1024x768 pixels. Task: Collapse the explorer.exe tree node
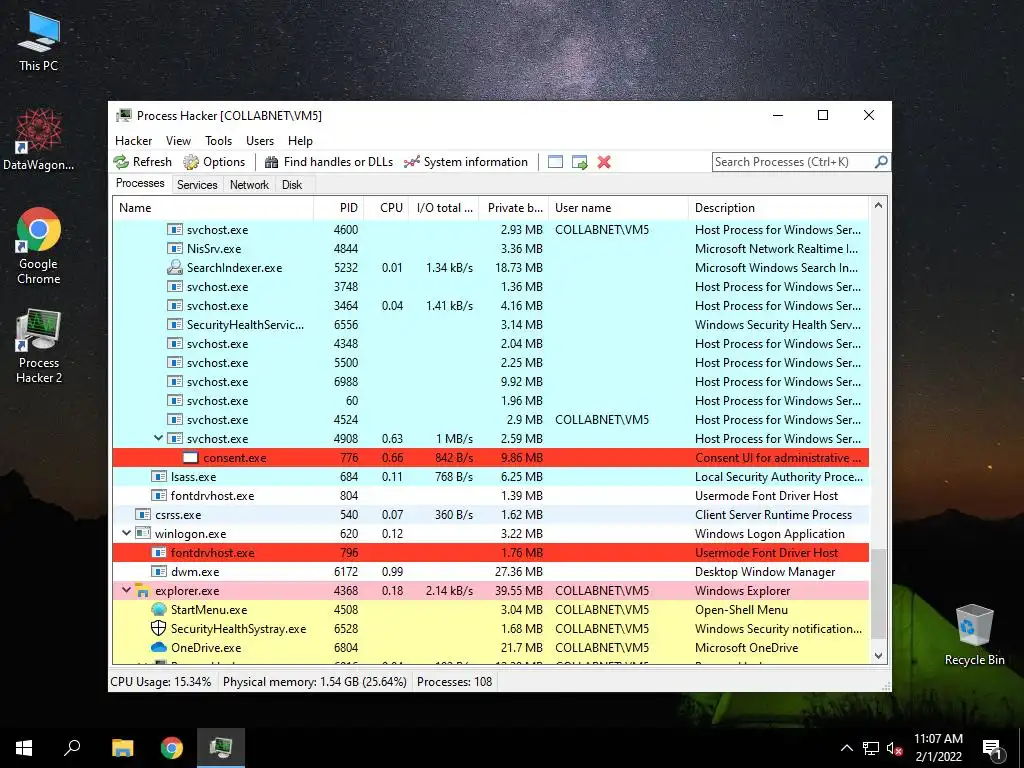point(126,590)
